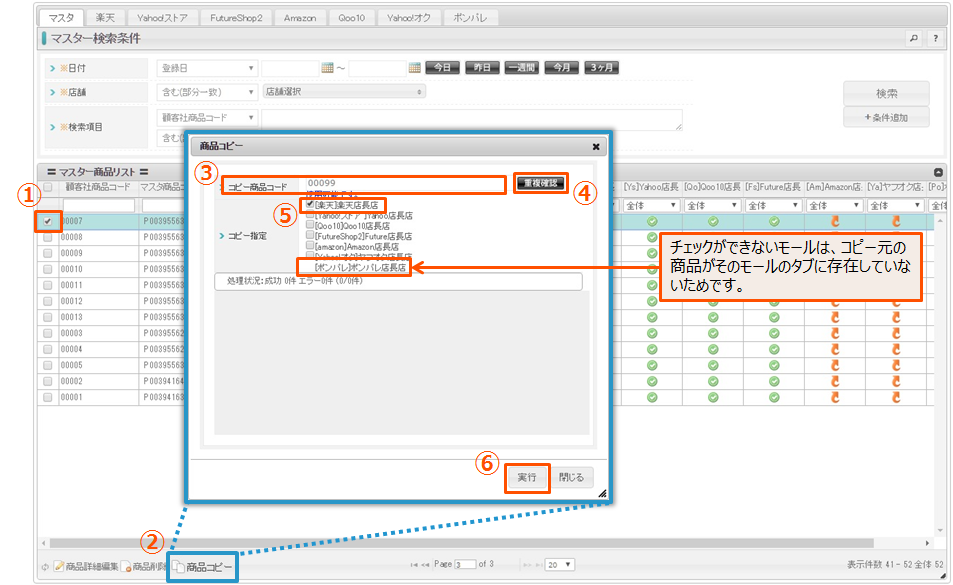Go to first page pager icon

click(414, 565)
